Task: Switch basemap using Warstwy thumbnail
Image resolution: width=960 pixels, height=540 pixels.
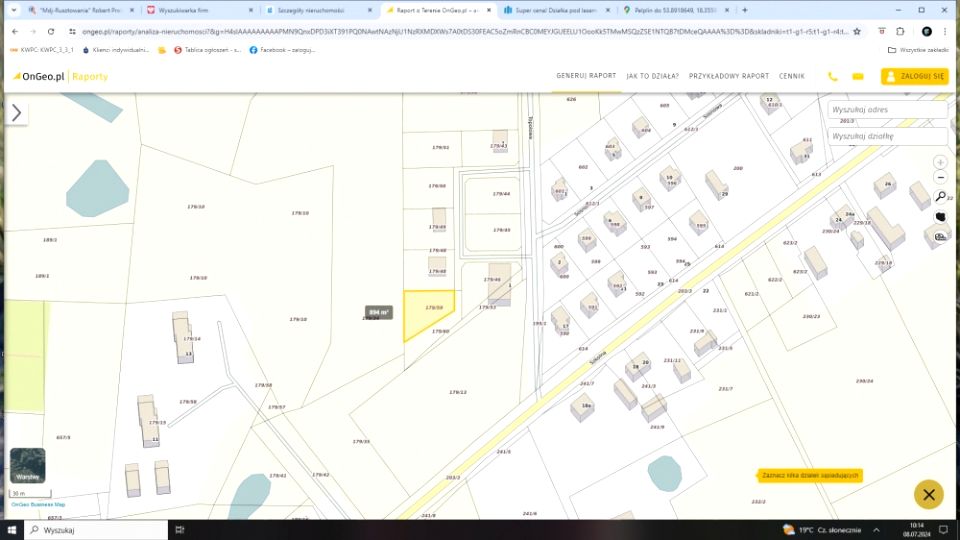Action: click(28, 465)
